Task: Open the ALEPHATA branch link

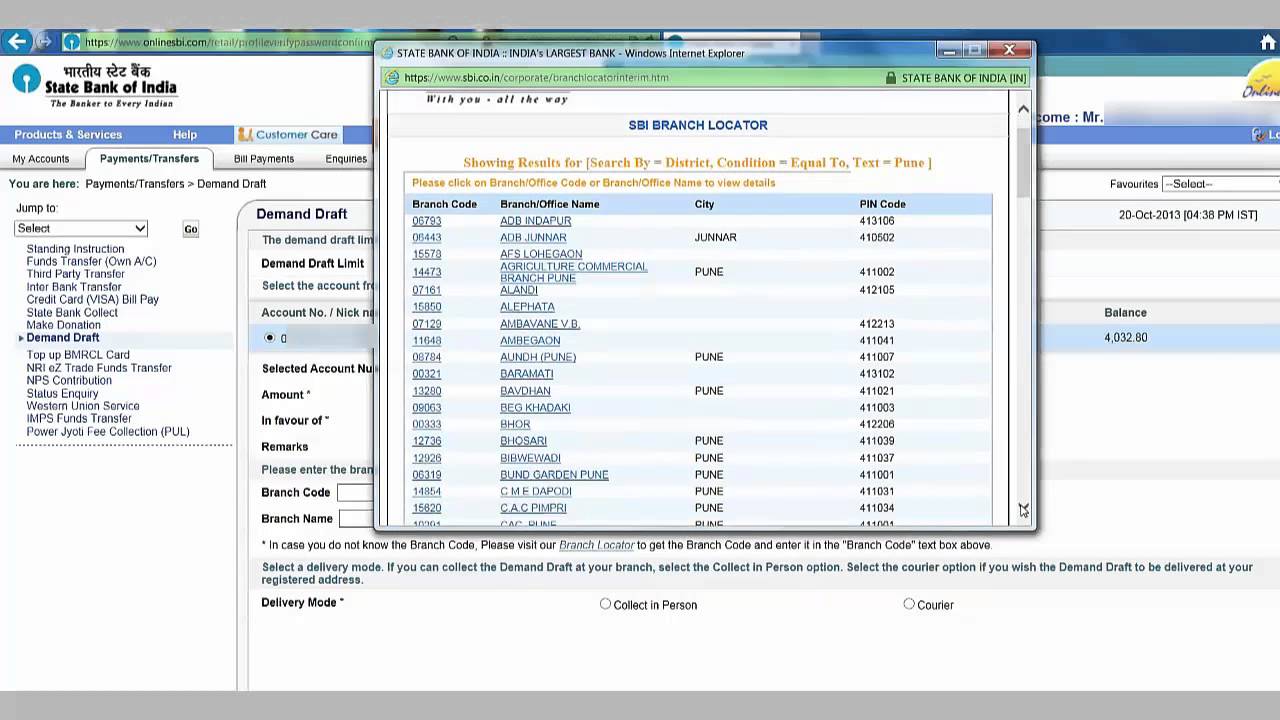Action: 527,307
